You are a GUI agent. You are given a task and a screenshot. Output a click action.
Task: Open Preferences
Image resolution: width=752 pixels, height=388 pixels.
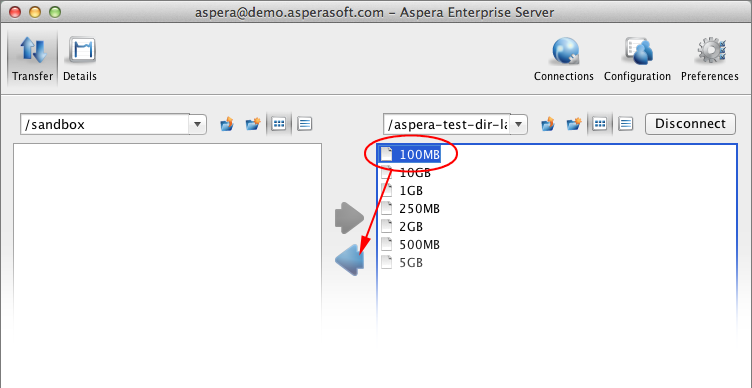[710, 59]
